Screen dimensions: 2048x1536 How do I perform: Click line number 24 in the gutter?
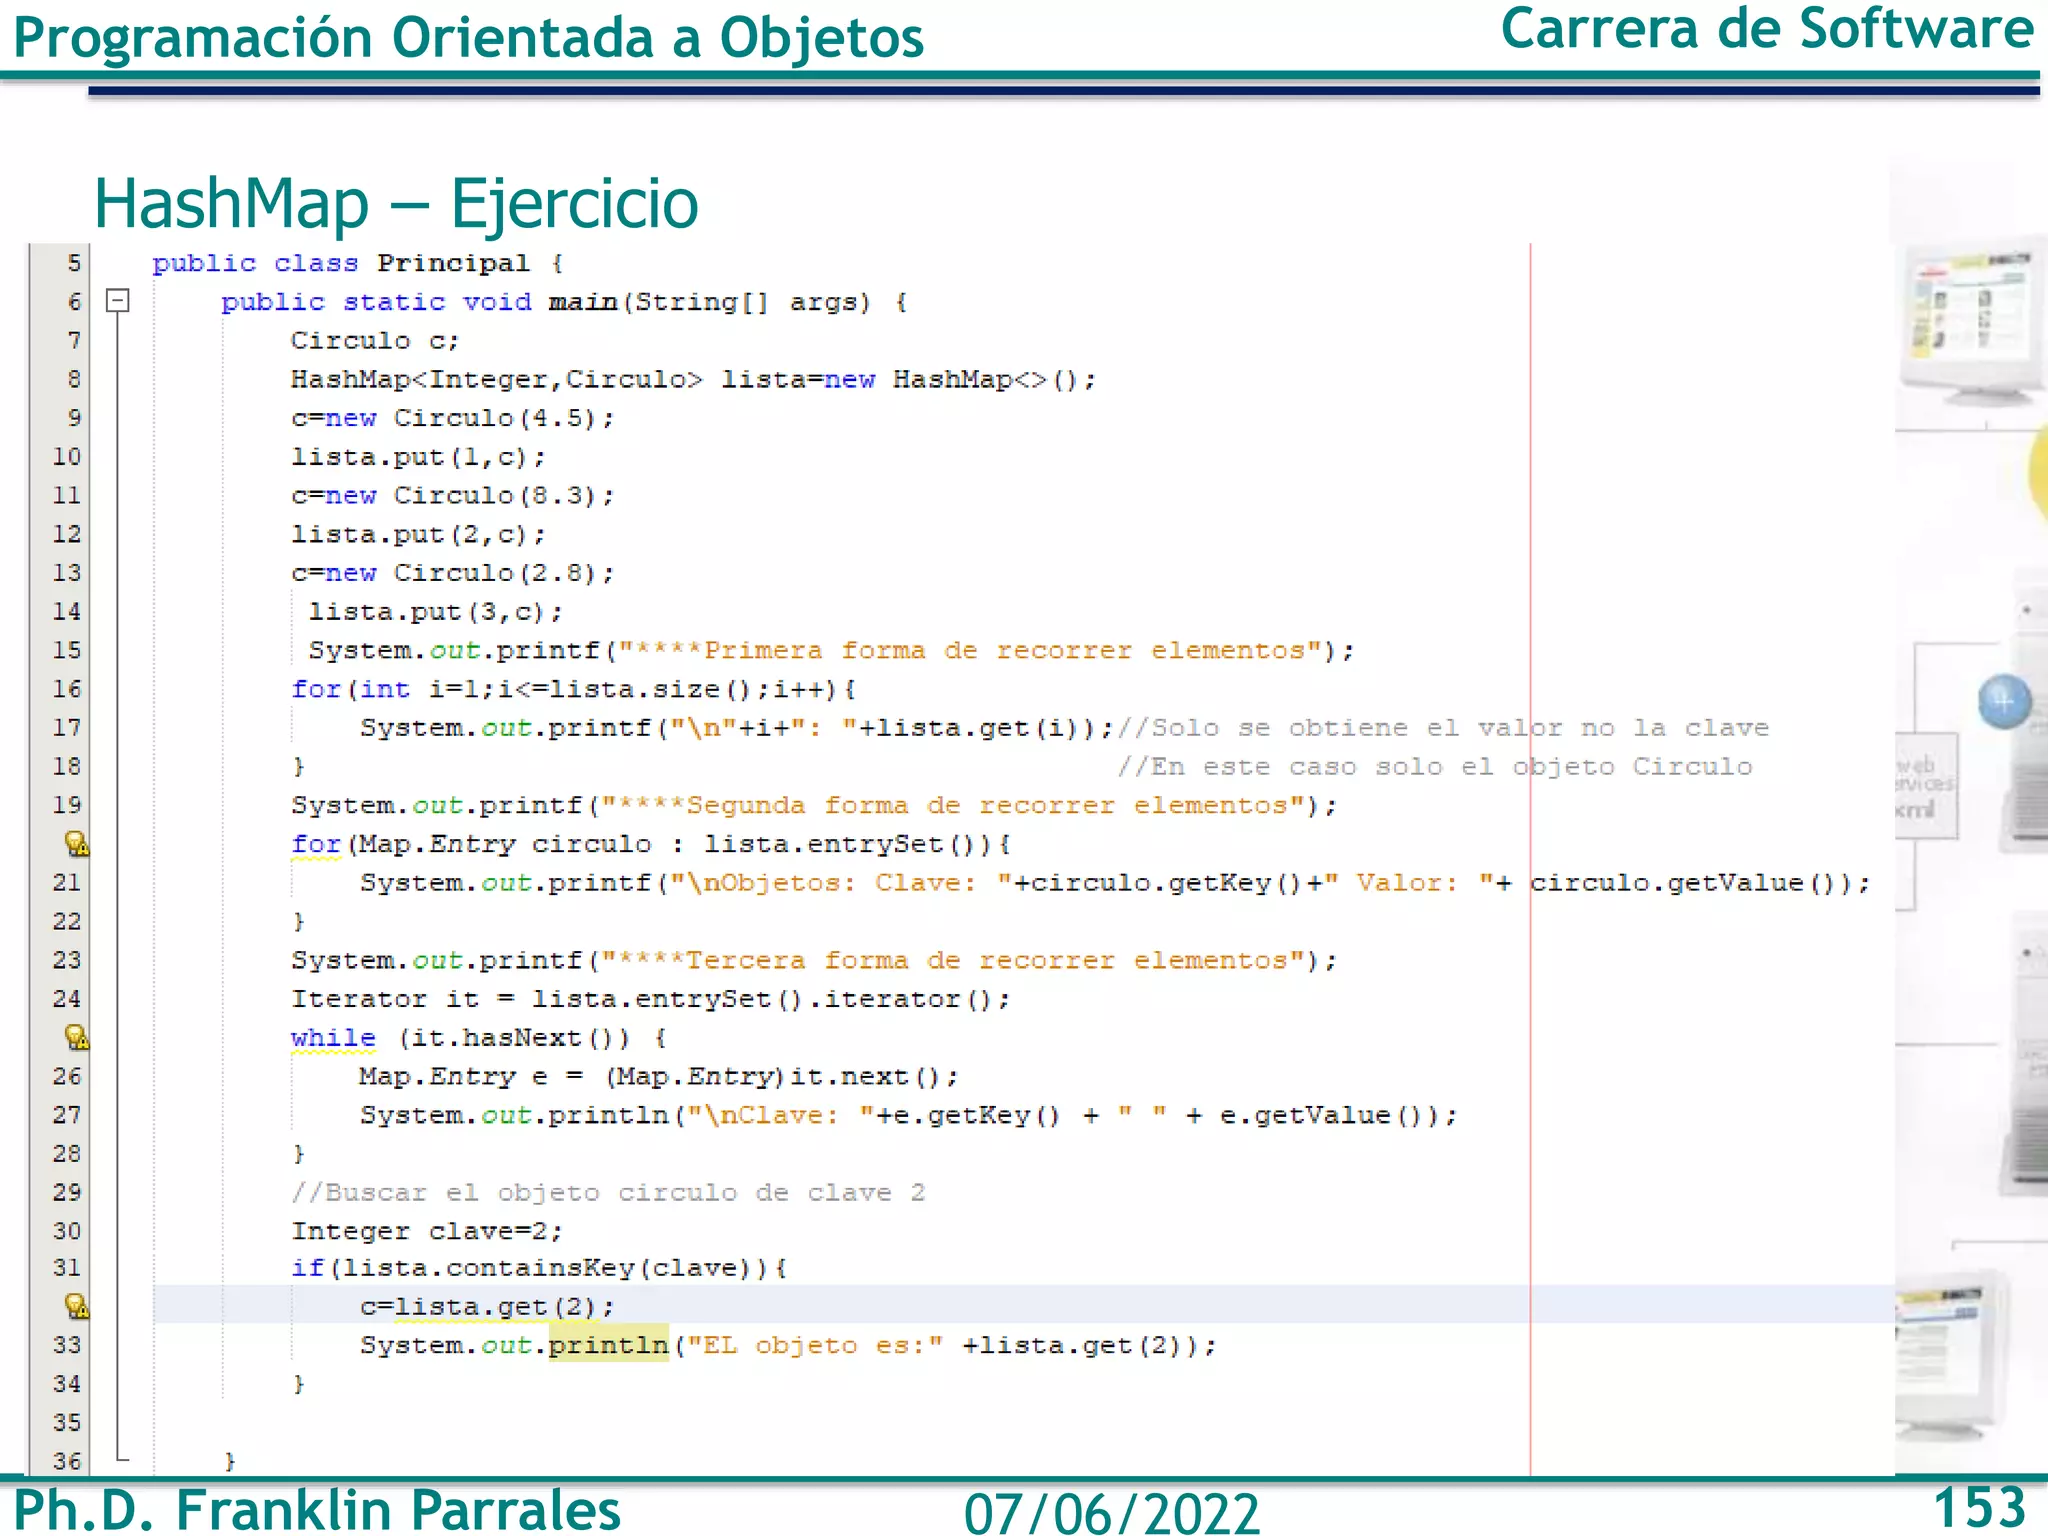tap(67, 999)
